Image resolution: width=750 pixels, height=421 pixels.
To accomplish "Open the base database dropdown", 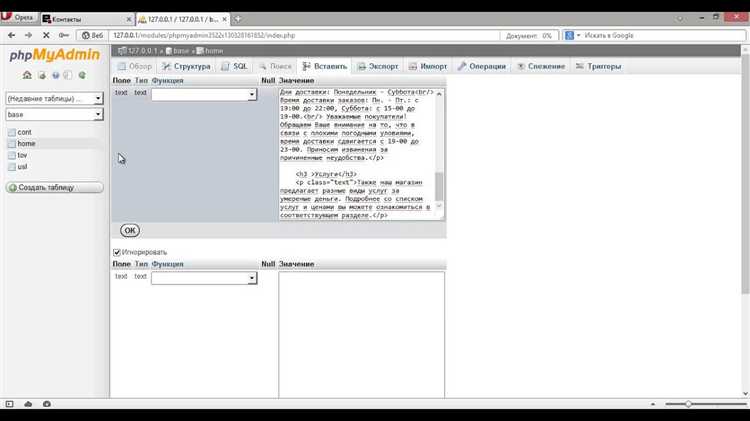I will [x=54, y=115].
